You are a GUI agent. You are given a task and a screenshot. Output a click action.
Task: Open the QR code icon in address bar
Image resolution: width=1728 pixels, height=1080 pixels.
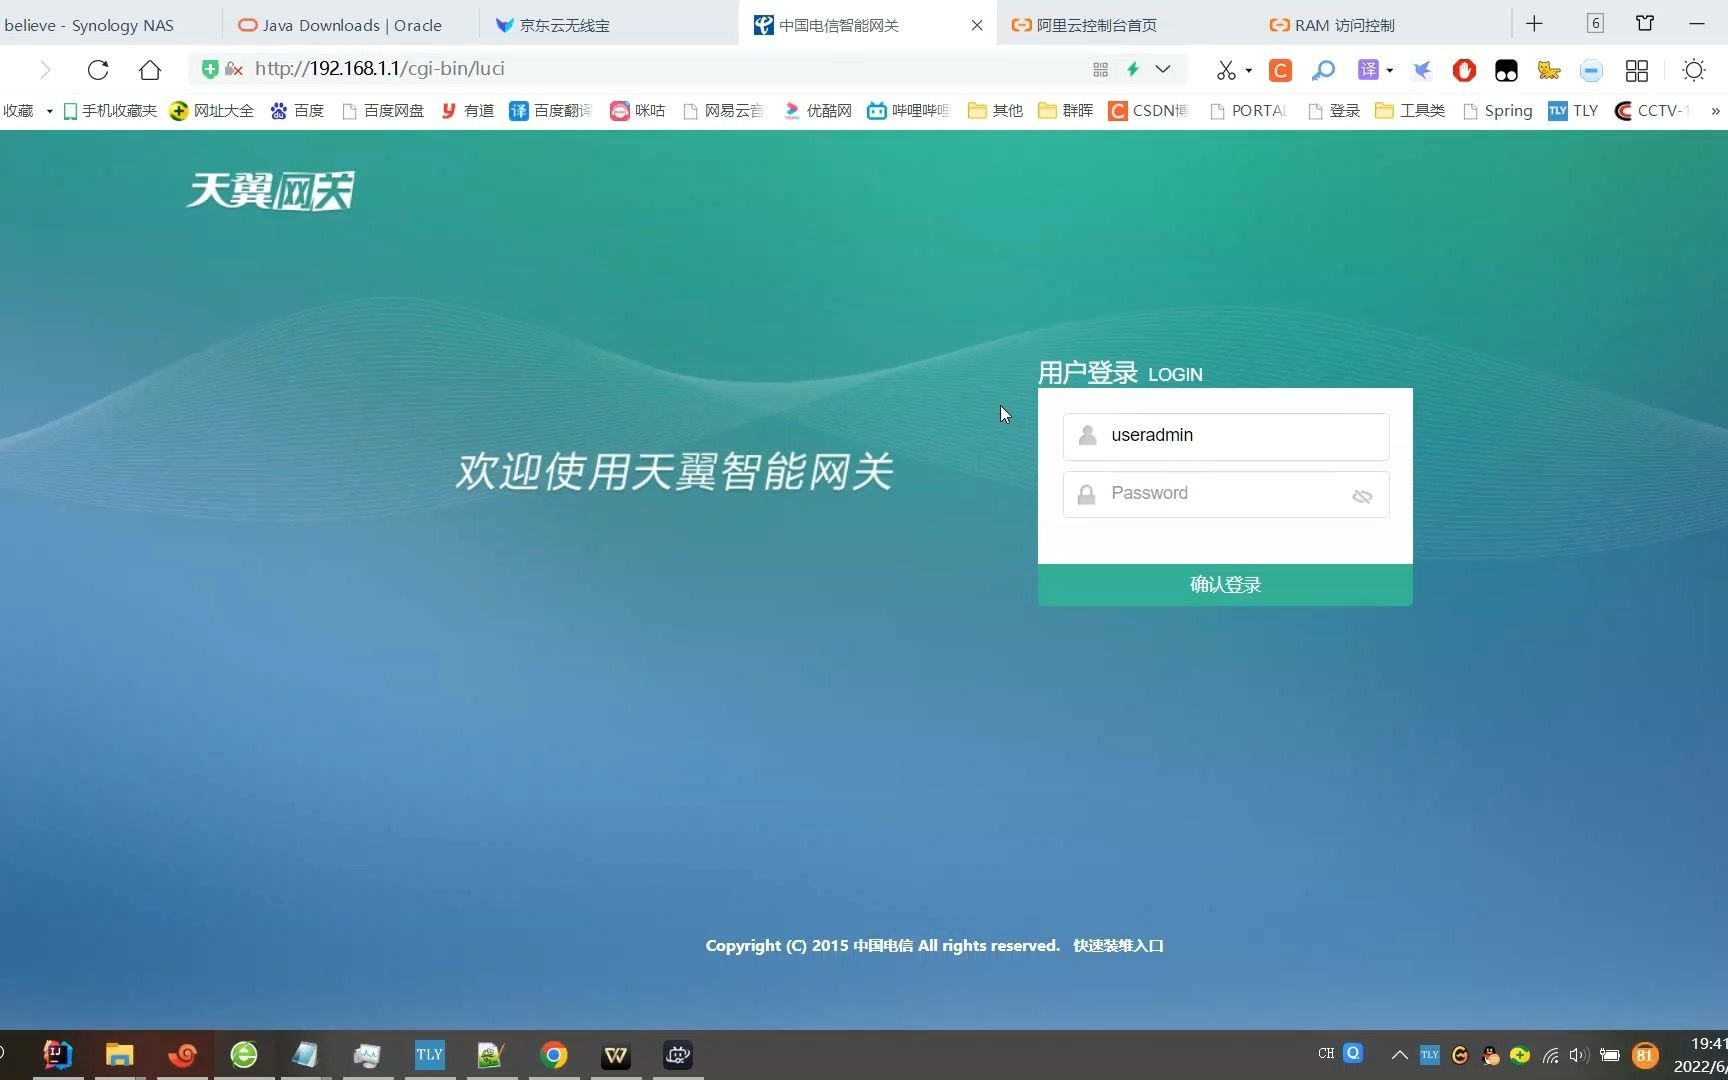(1100, 69)
